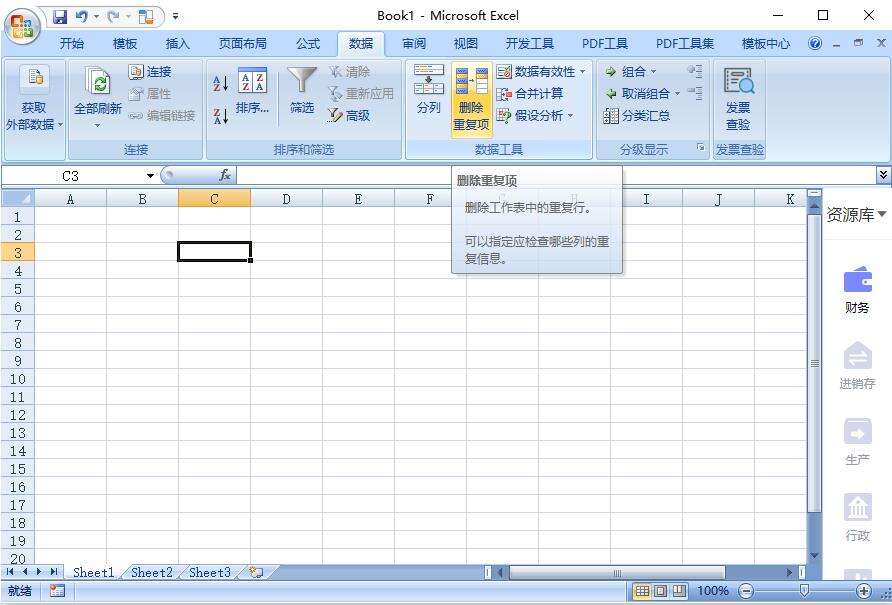Viewport: 892px width, 605px height.
Task: Switch to 开发工具 Developer tab
Action: (530, 44)
